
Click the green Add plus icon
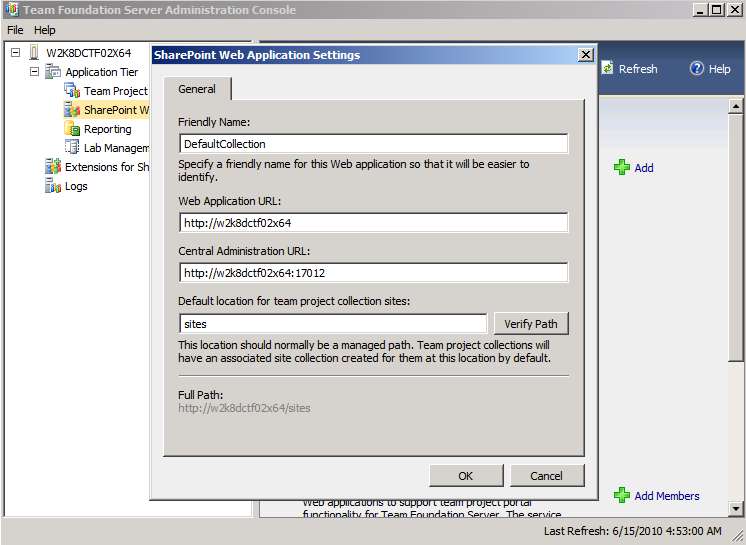tap(622, 167)
